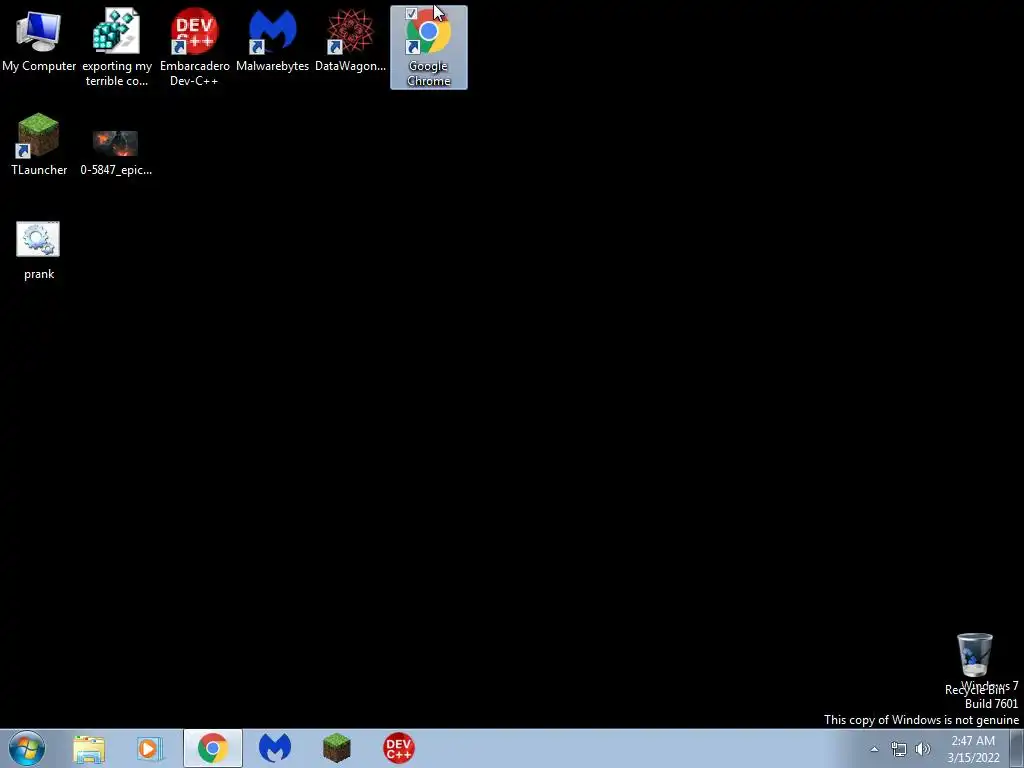
Task: Select the Malwarebytes desktop shortcut
Action: (272, 40)
